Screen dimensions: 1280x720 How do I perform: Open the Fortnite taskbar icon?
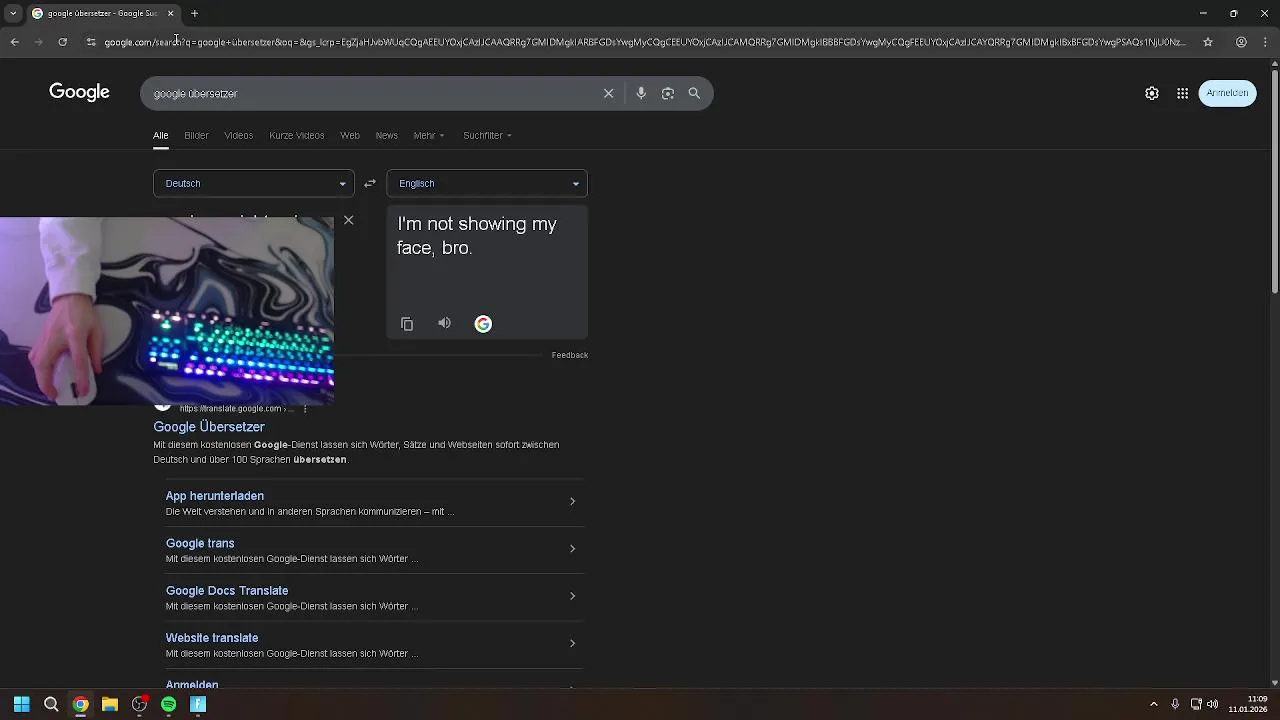(198, 704)
